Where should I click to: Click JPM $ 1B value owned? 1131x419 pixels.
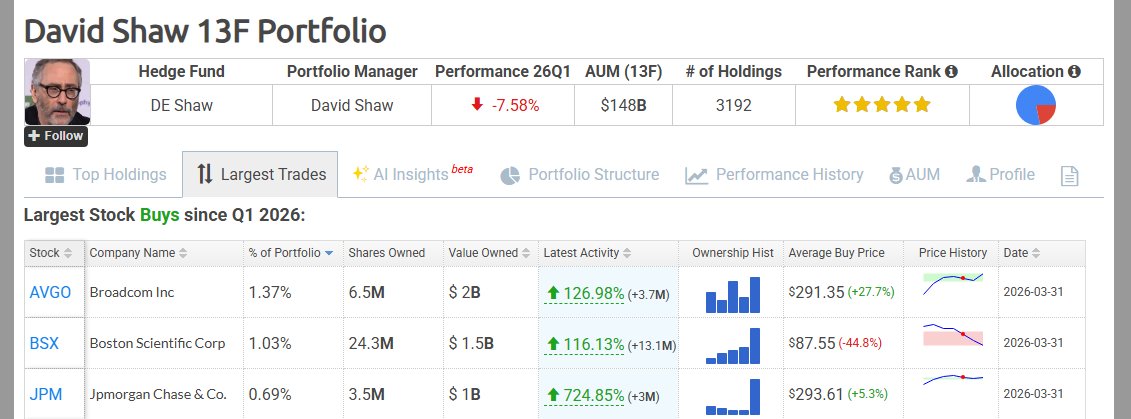465,394
